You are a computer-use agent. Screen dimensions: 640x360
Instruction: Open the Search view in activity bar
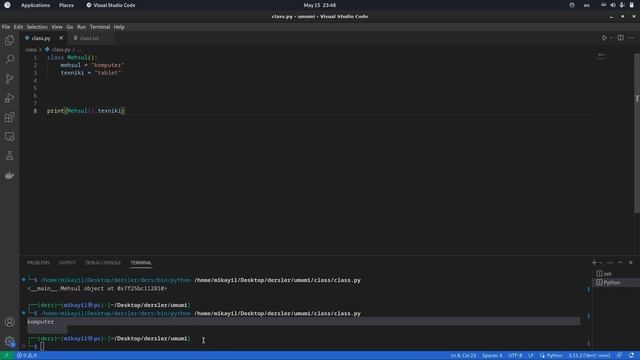coord(9,59)
